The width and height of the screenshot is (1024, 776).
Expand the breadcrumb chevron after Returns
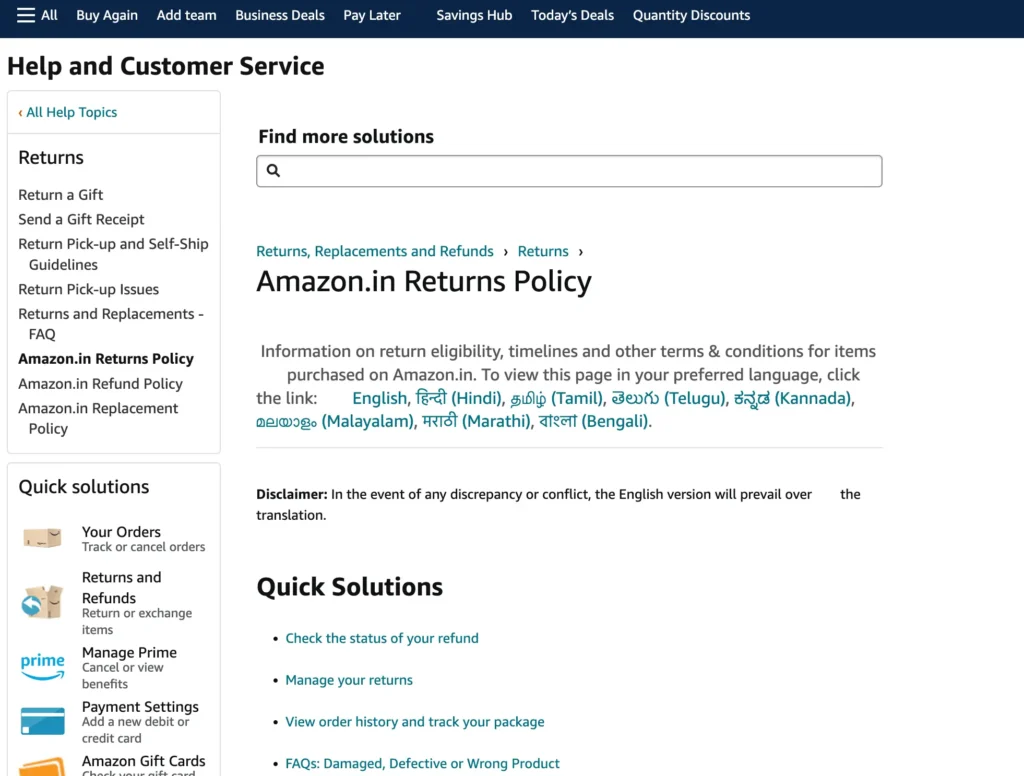click(x=583, y=251)
